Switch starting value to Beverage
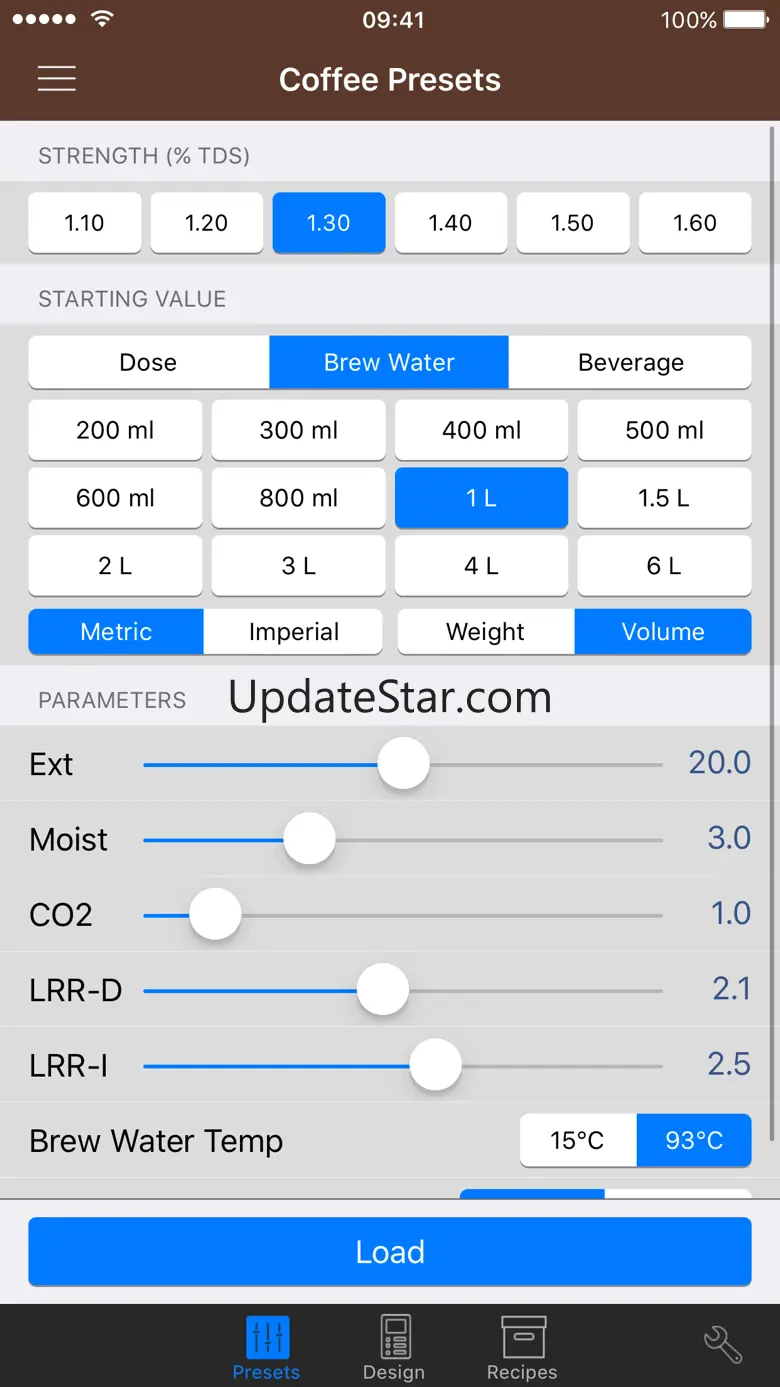 point(630,362)
